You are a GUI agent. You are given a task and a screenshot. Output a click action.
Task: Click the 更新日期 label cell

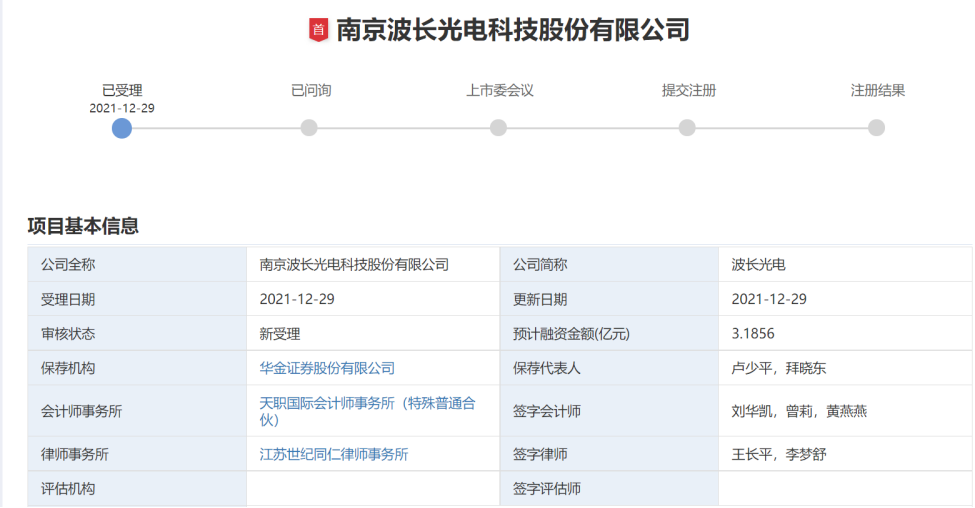(609, 299)
